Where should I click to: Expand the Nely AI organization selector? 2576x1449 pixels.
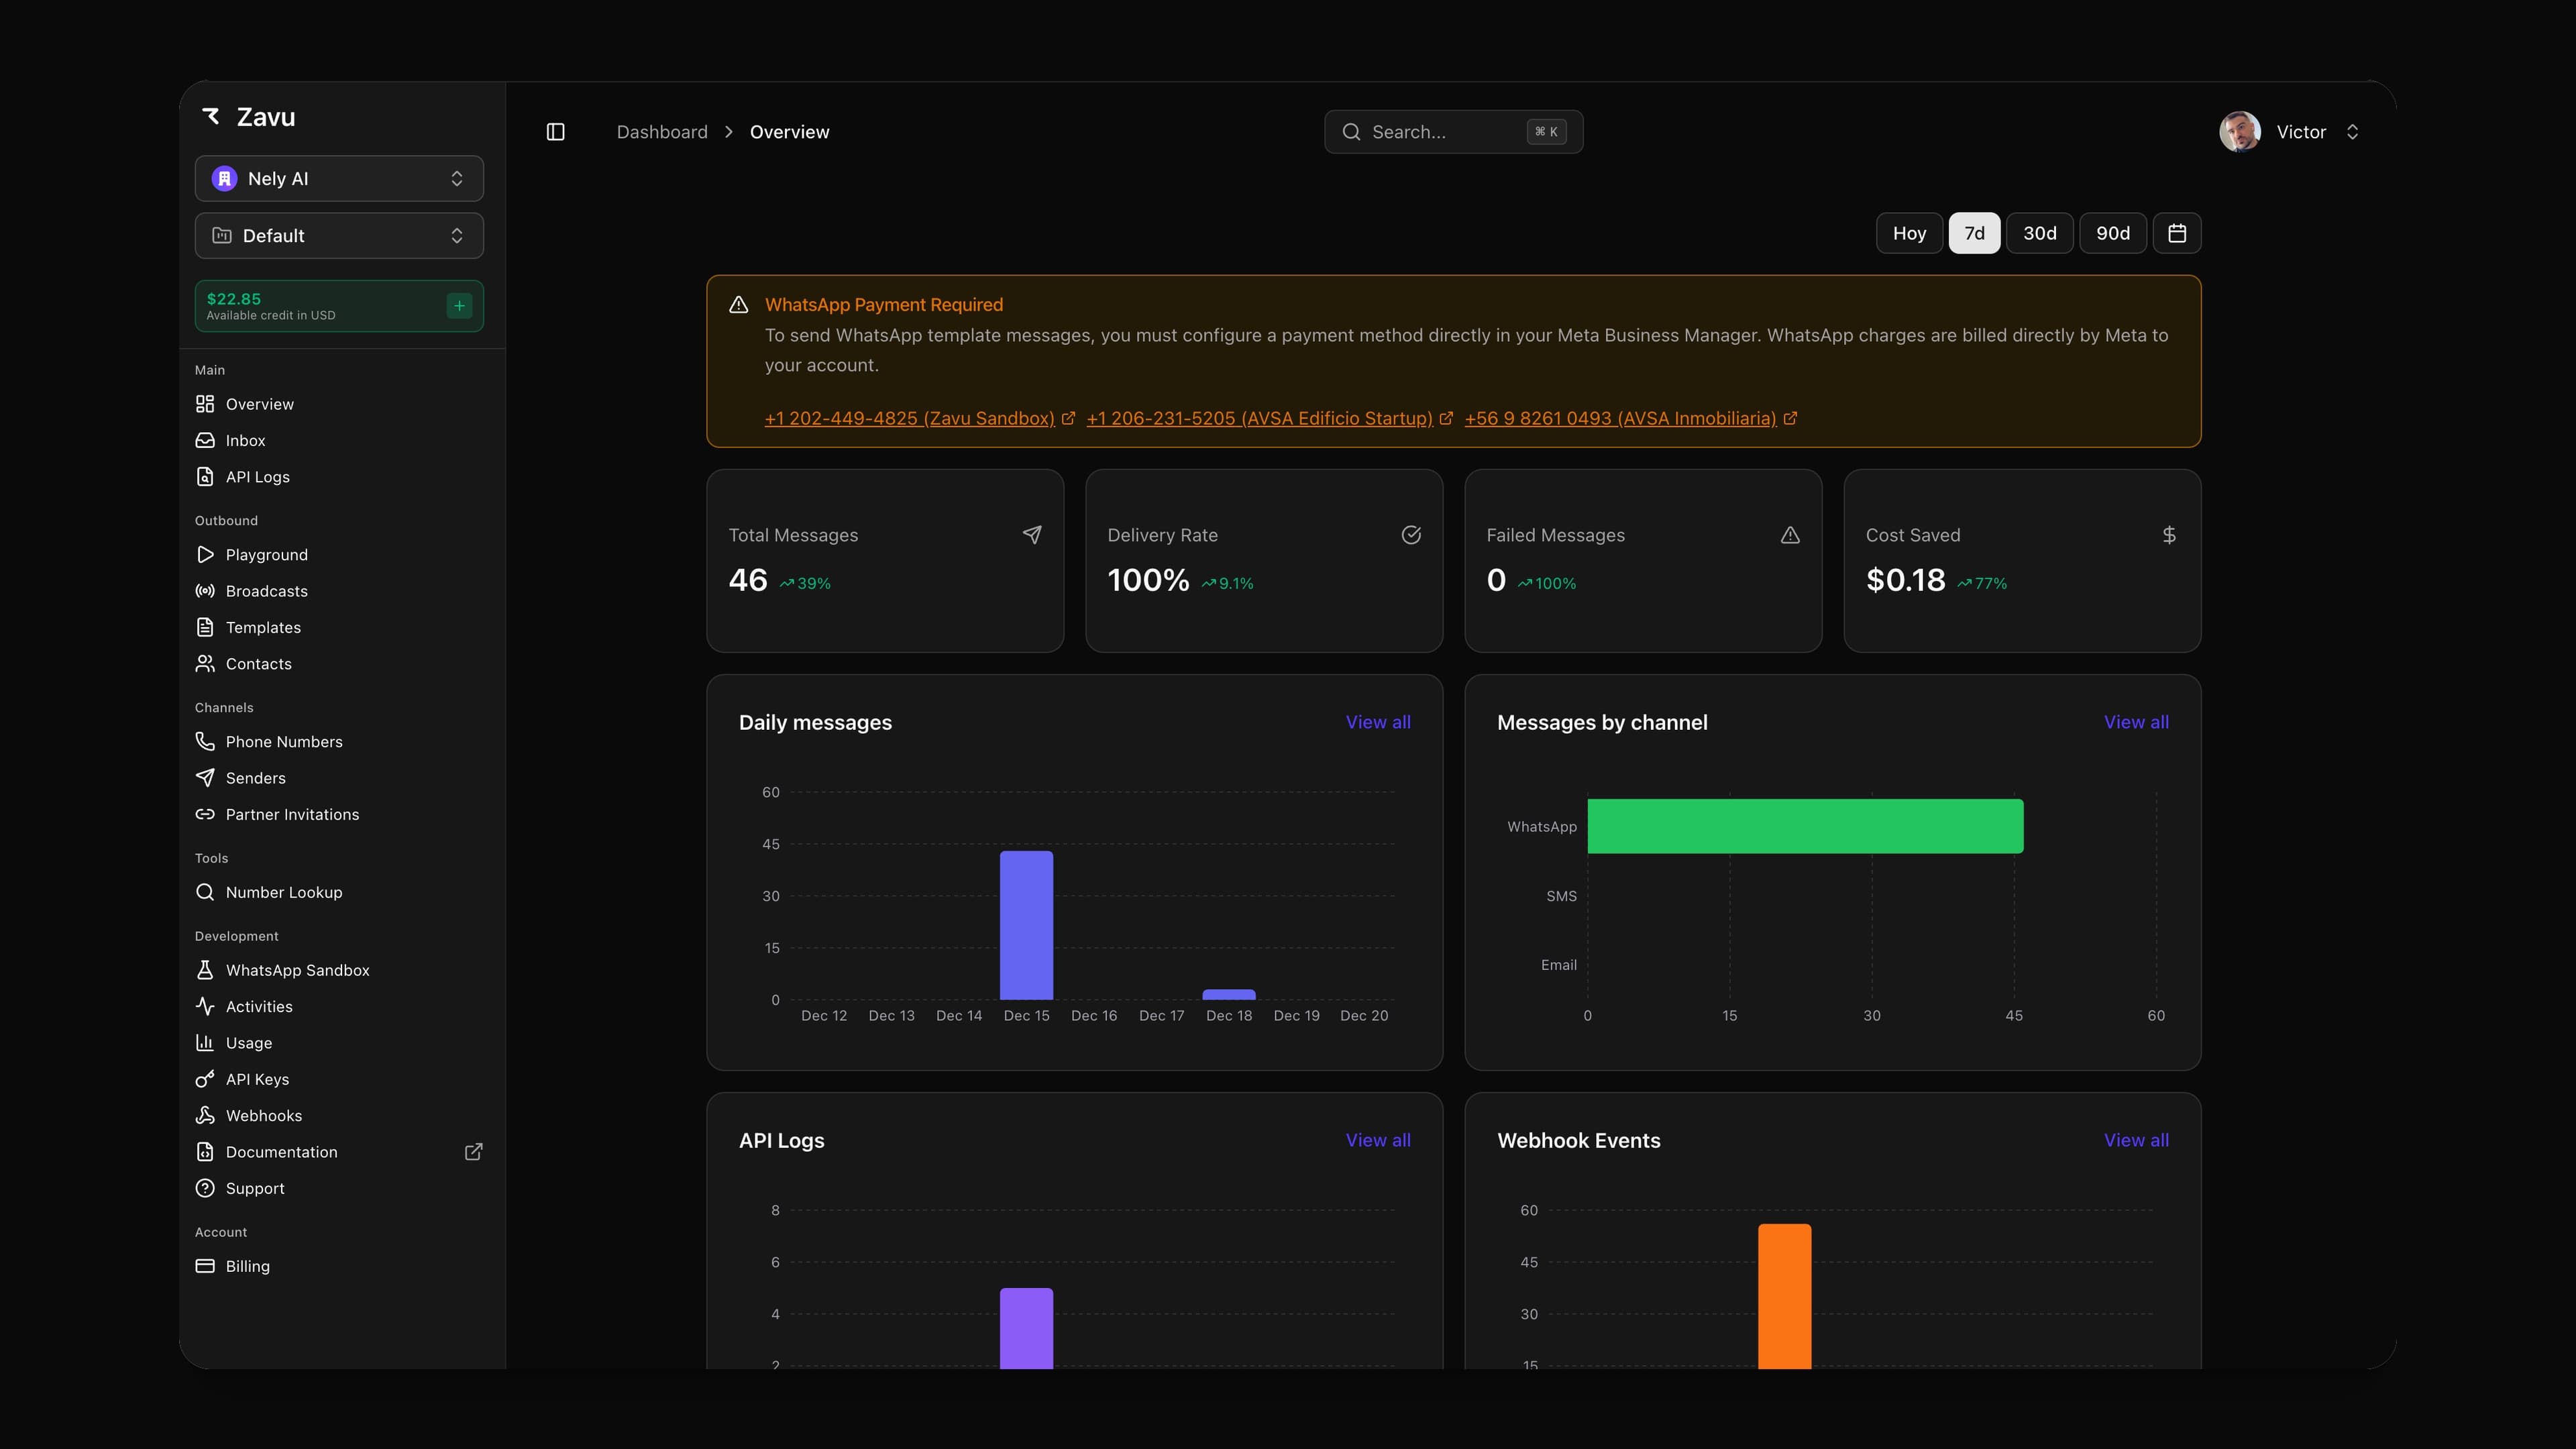click(x=339, y=179)
